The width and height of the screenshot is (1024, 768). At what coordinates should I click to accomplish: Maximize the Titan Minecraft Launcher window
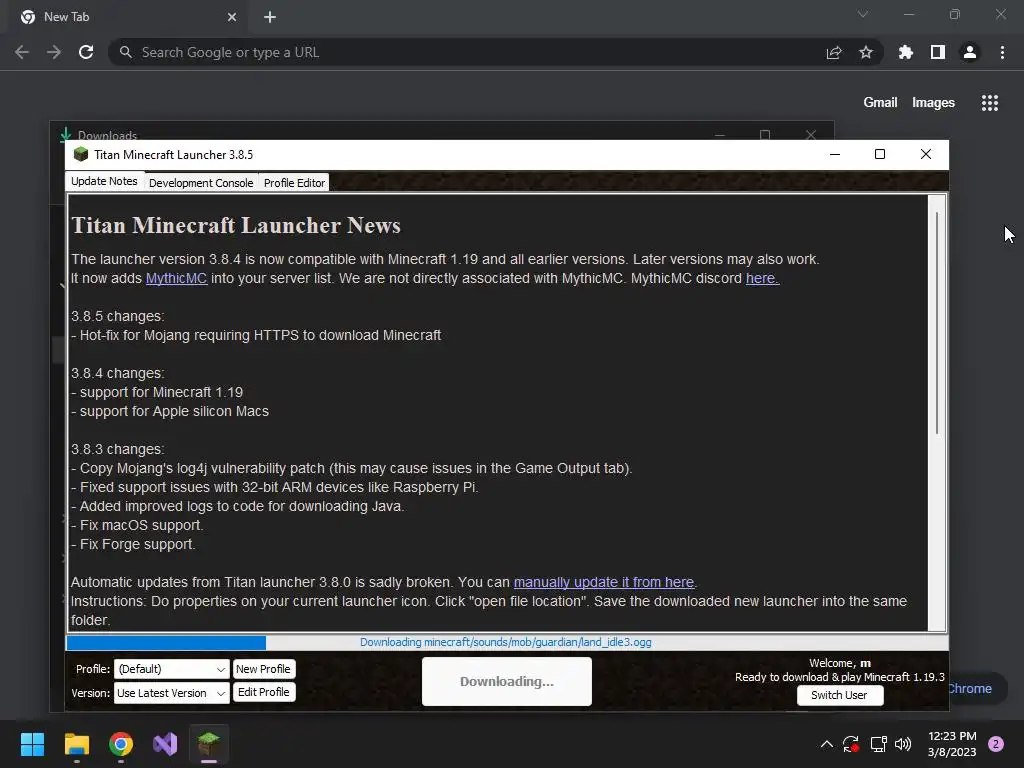click(880, 154)
